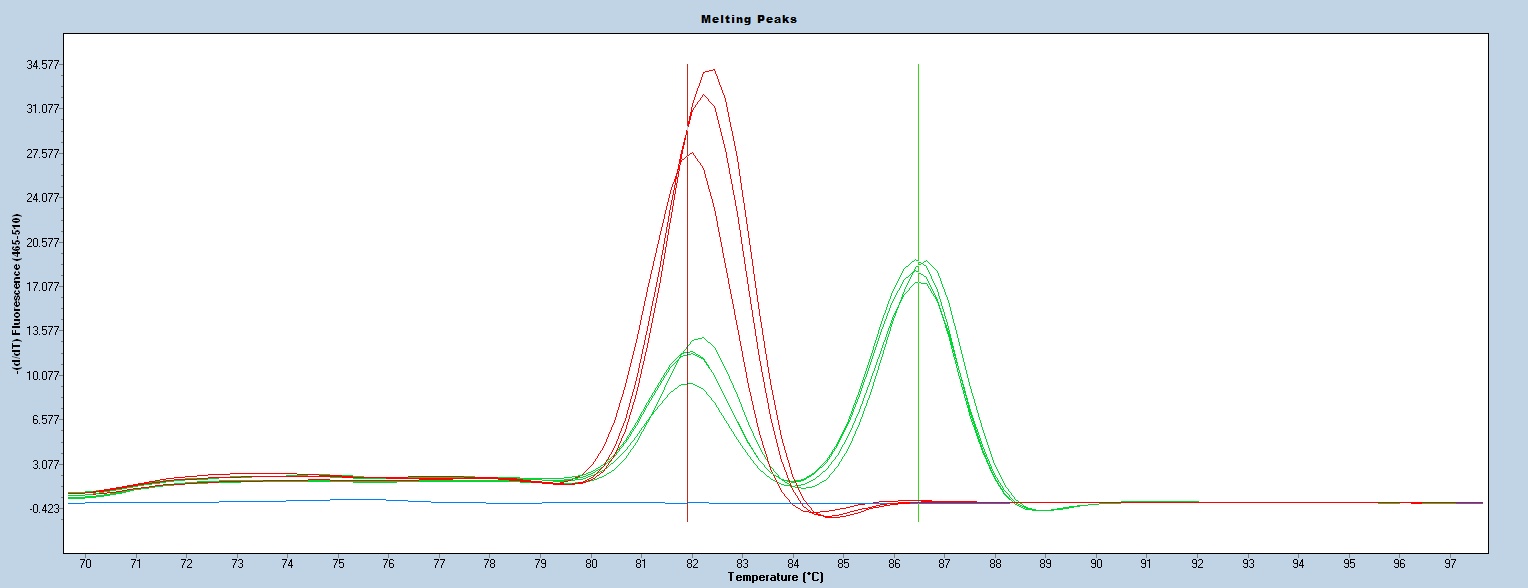Select the 82 tick on the temperature axis
Image resolution: width=1528 pixels, height=588 pixels.
point(692,564)
